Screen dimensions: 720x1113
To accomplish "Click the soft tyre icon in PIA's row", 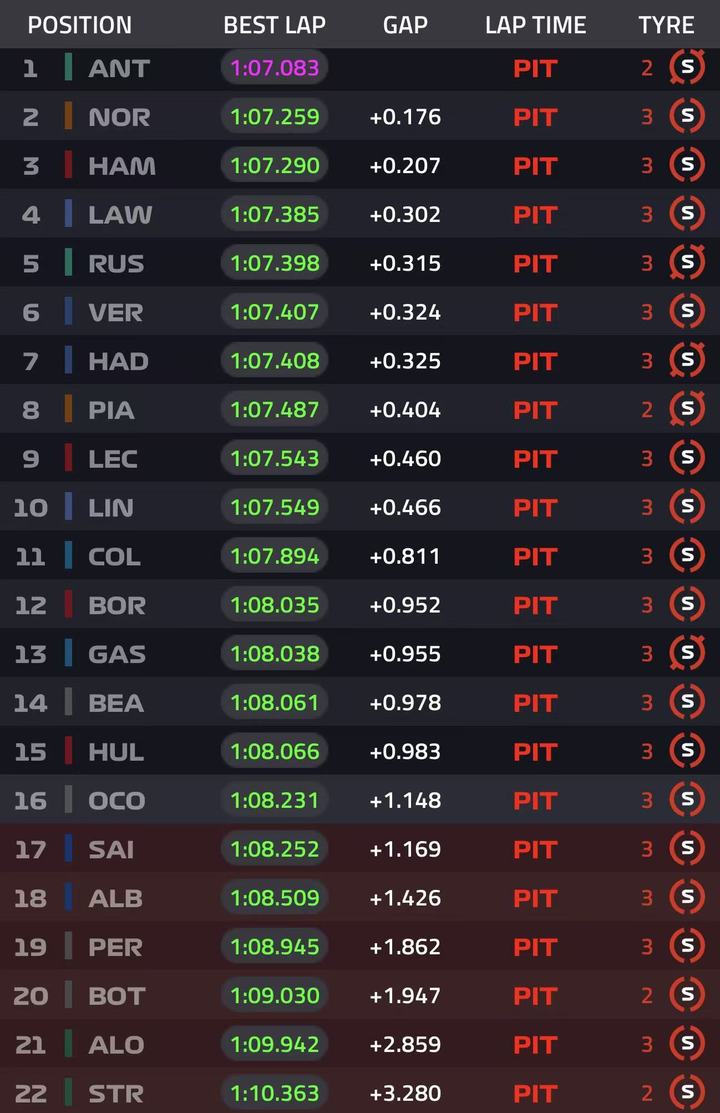I will click(x=687, y=409).
